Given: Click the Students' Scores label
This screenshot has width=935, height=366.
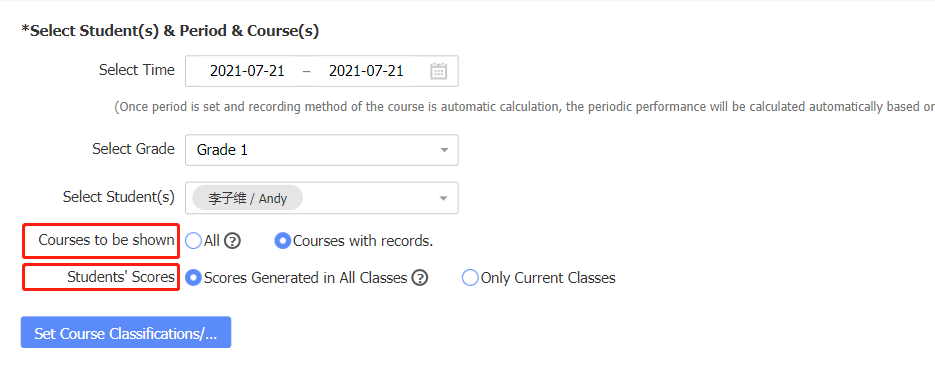Looking at the screenshot, I should click(x=121, y=277).
